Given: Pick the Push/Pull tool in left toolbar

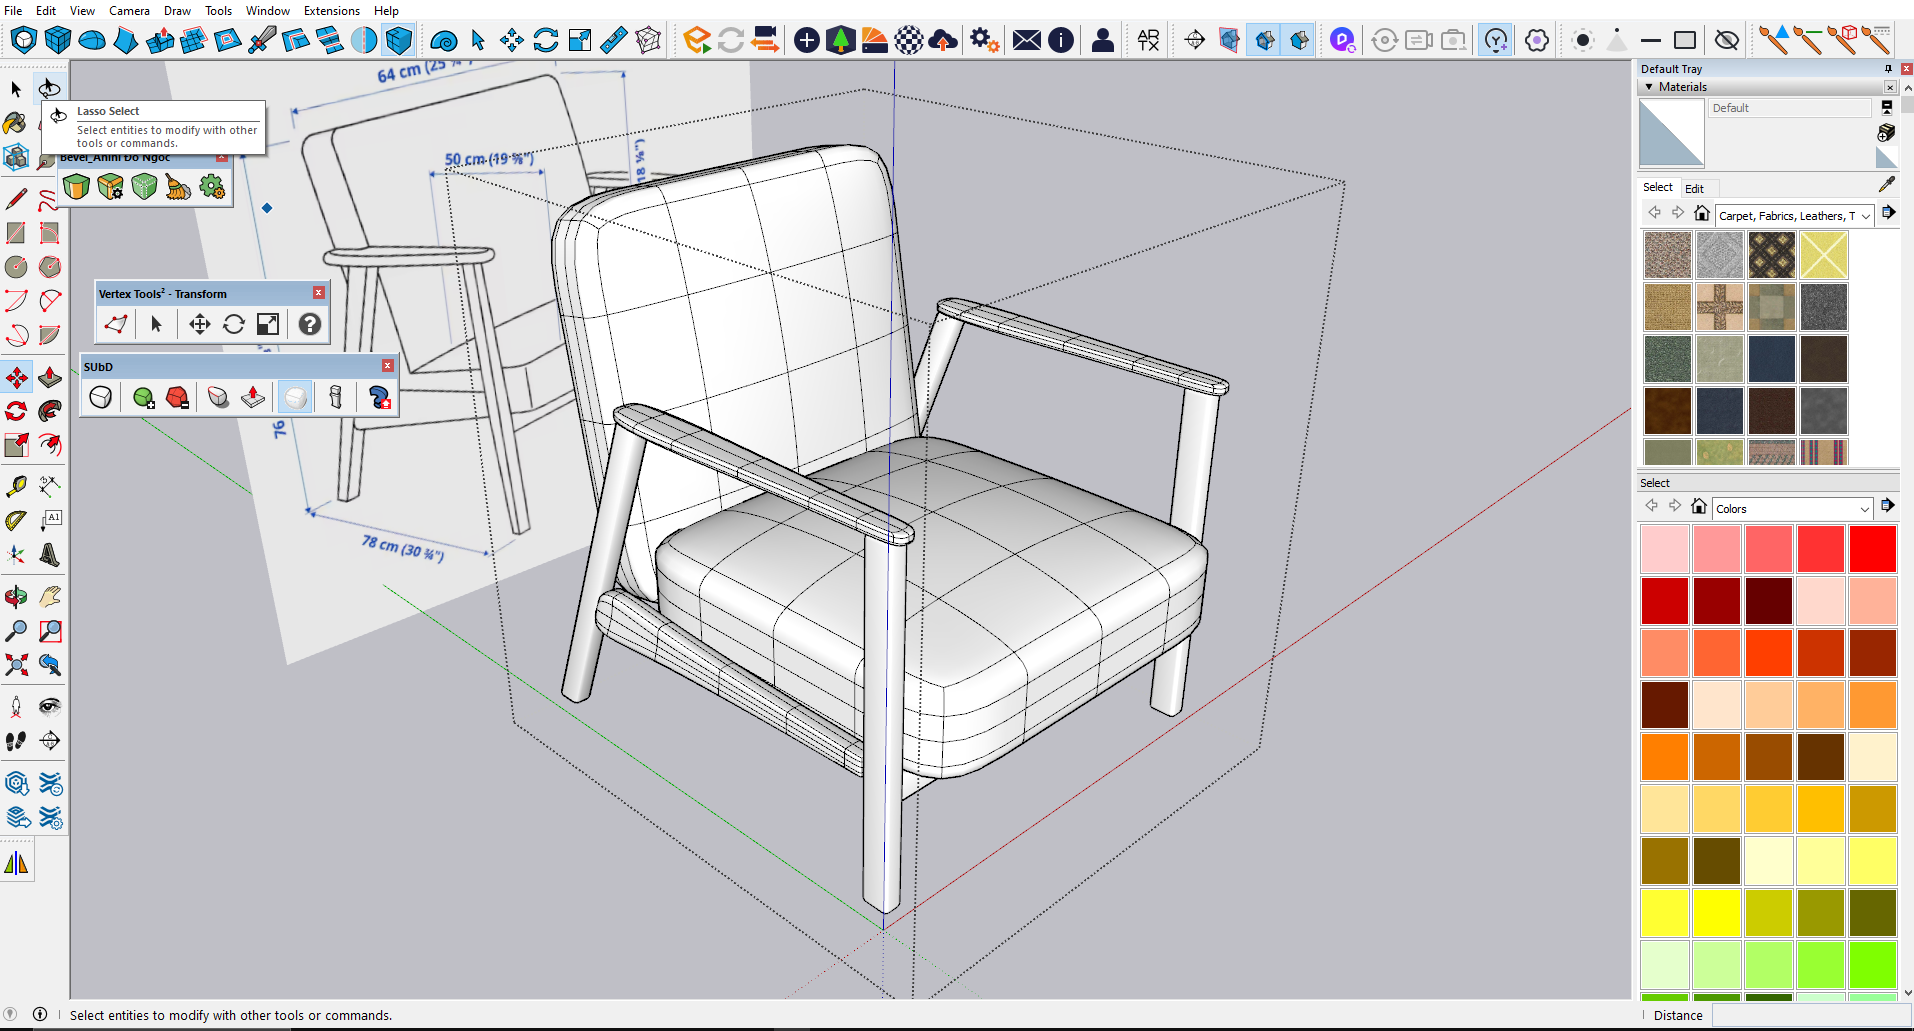Looking at the screenshot, I should click(x=50, y=378).
